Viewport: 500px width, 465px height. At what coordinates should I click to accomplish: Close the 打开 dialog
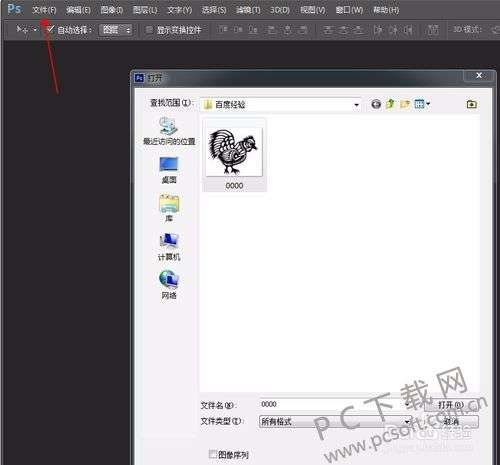point(479,76)
